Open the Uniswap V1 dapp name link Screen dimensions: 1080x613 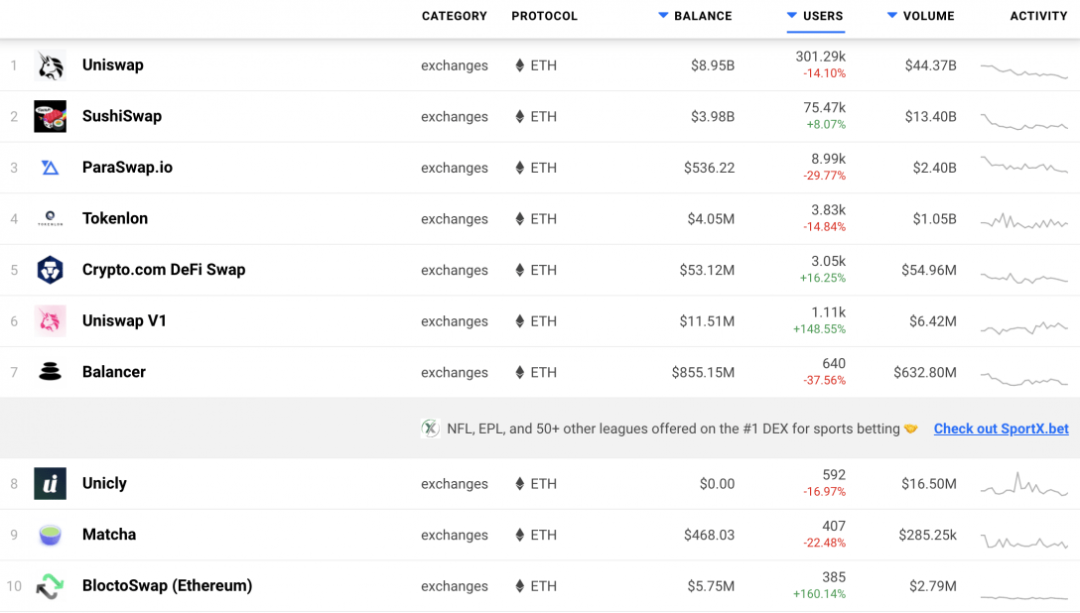tap(125, 320)
